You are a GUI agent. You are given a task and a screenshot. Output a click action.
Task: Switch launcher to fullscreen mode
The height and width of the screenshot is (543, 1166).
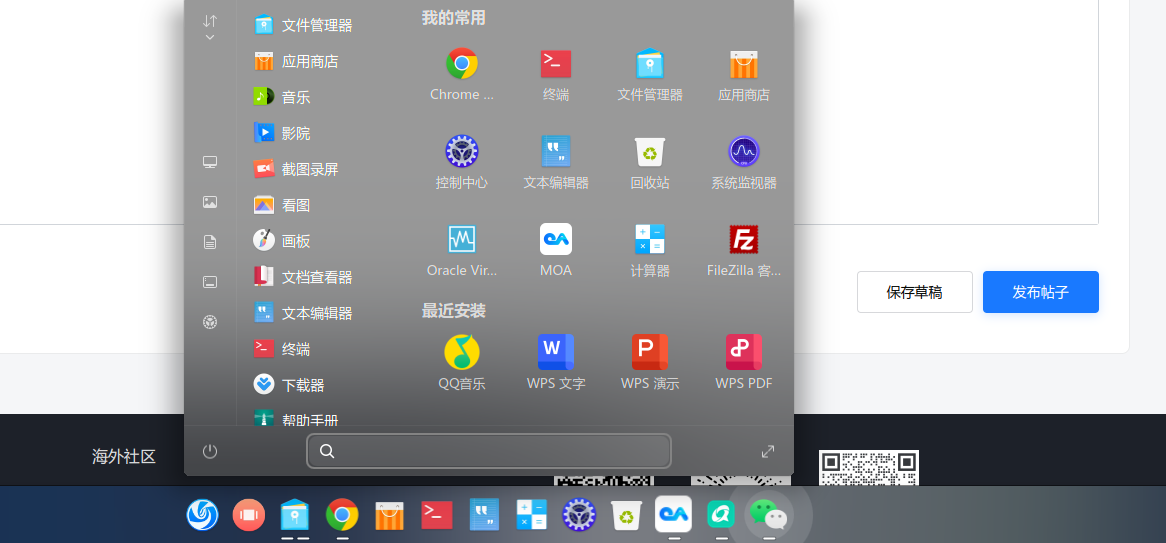tap(768, 451)
